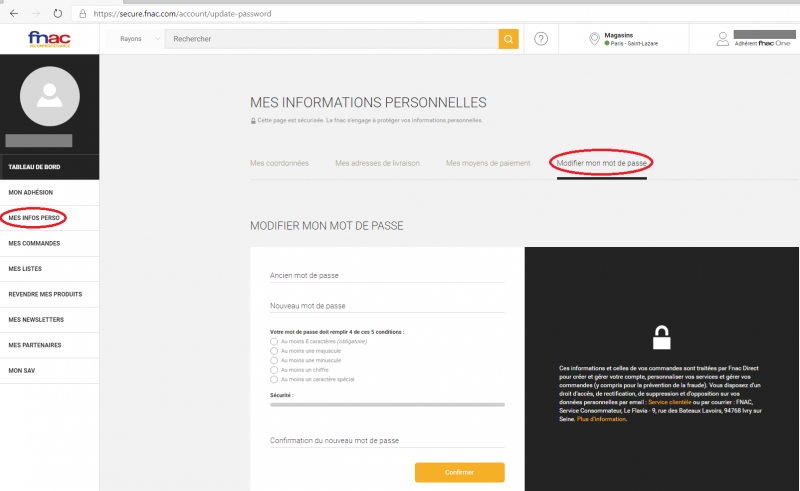Image resolution: width=800 pixels, height=491 pixels.
Task: Click the orange search magnifier button
Action: (508, 39)
